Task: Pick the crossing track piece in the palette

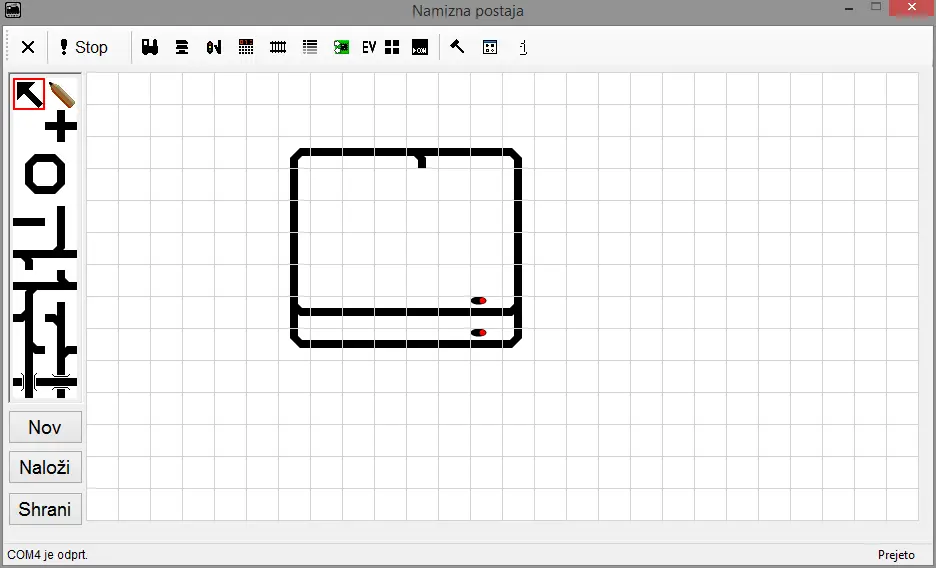Action: click(62, 127)
